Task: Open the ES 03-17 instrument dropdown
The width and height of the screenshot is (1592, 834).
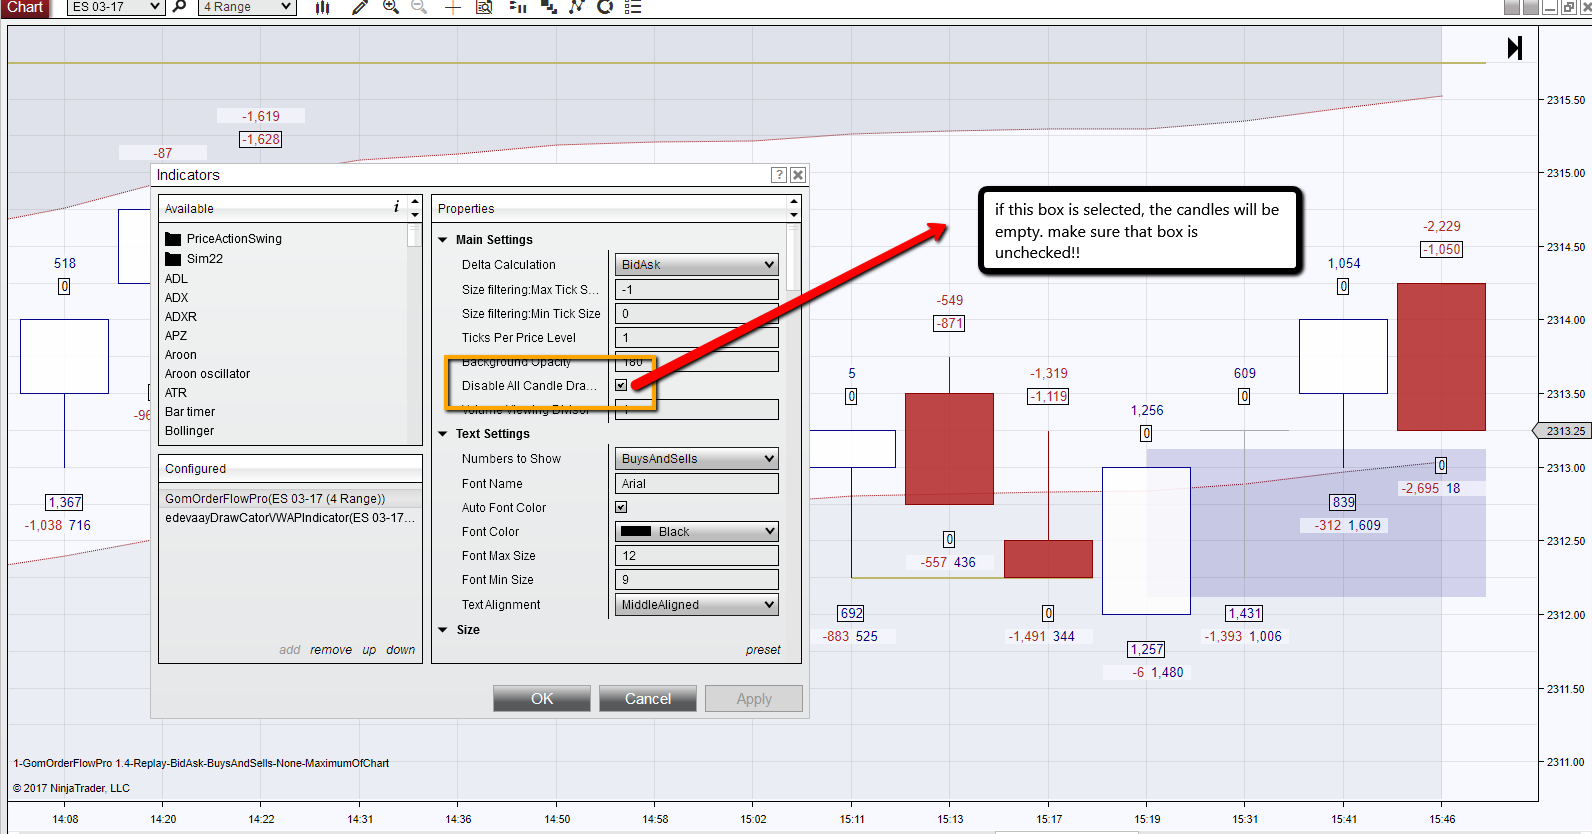Action: click(115, 7)
